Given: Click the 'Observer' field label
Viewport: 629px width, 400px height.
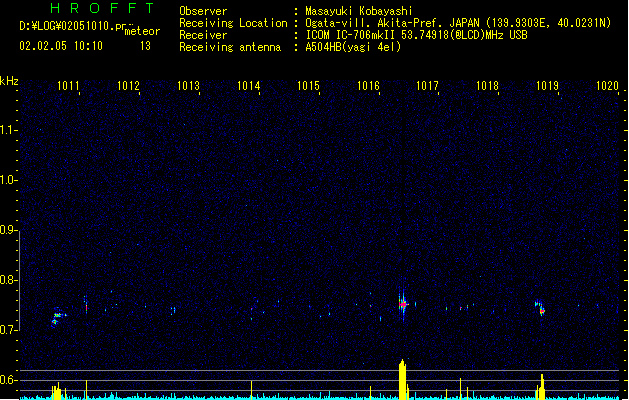Looking at the screenshot, I should coord(203,11).
